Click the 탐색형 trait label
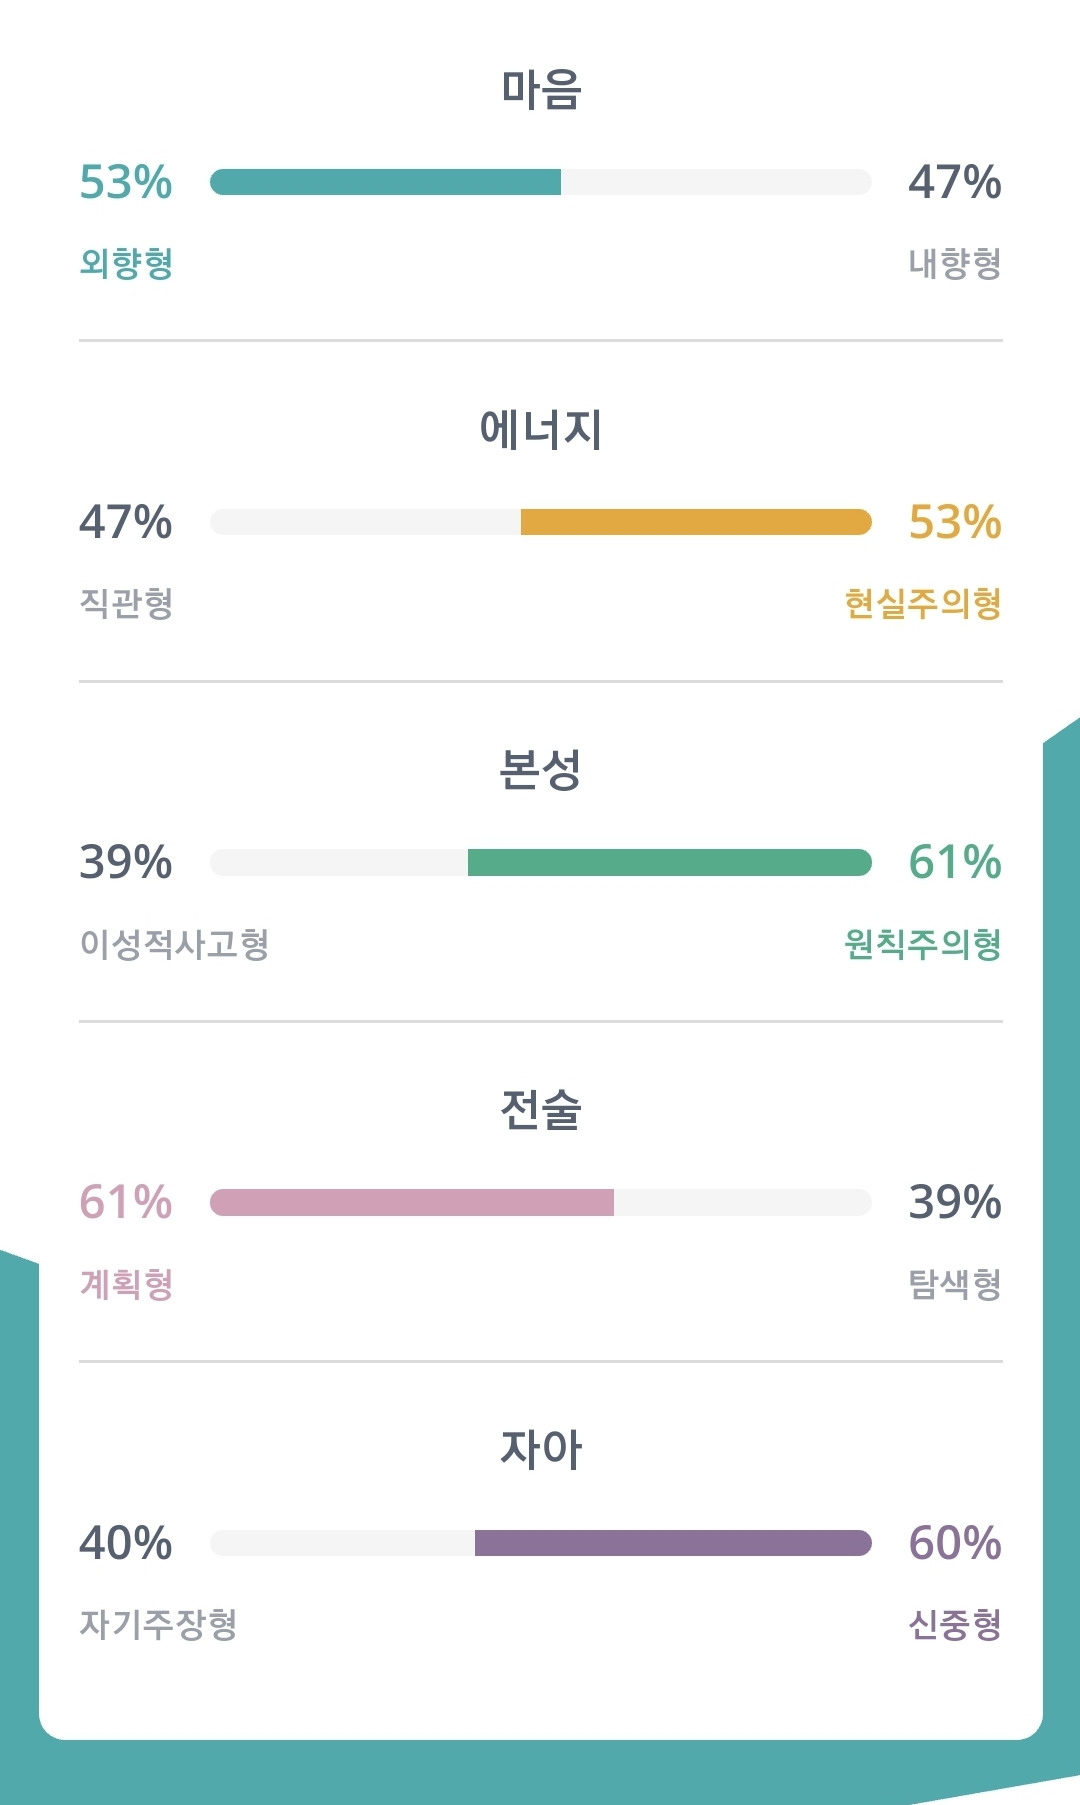The height and width of the screenshot is (1805, 1080). click(955, 1283)
